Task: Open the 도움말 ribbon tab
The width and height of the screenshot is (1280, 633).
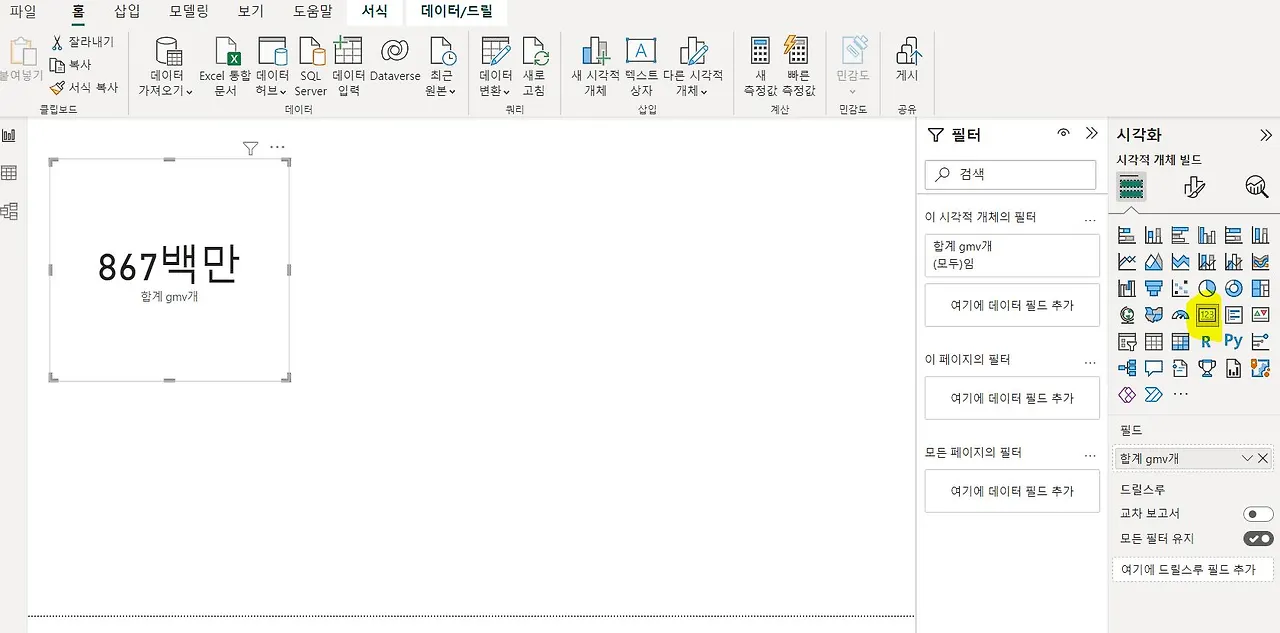Action: coord(313,12)
